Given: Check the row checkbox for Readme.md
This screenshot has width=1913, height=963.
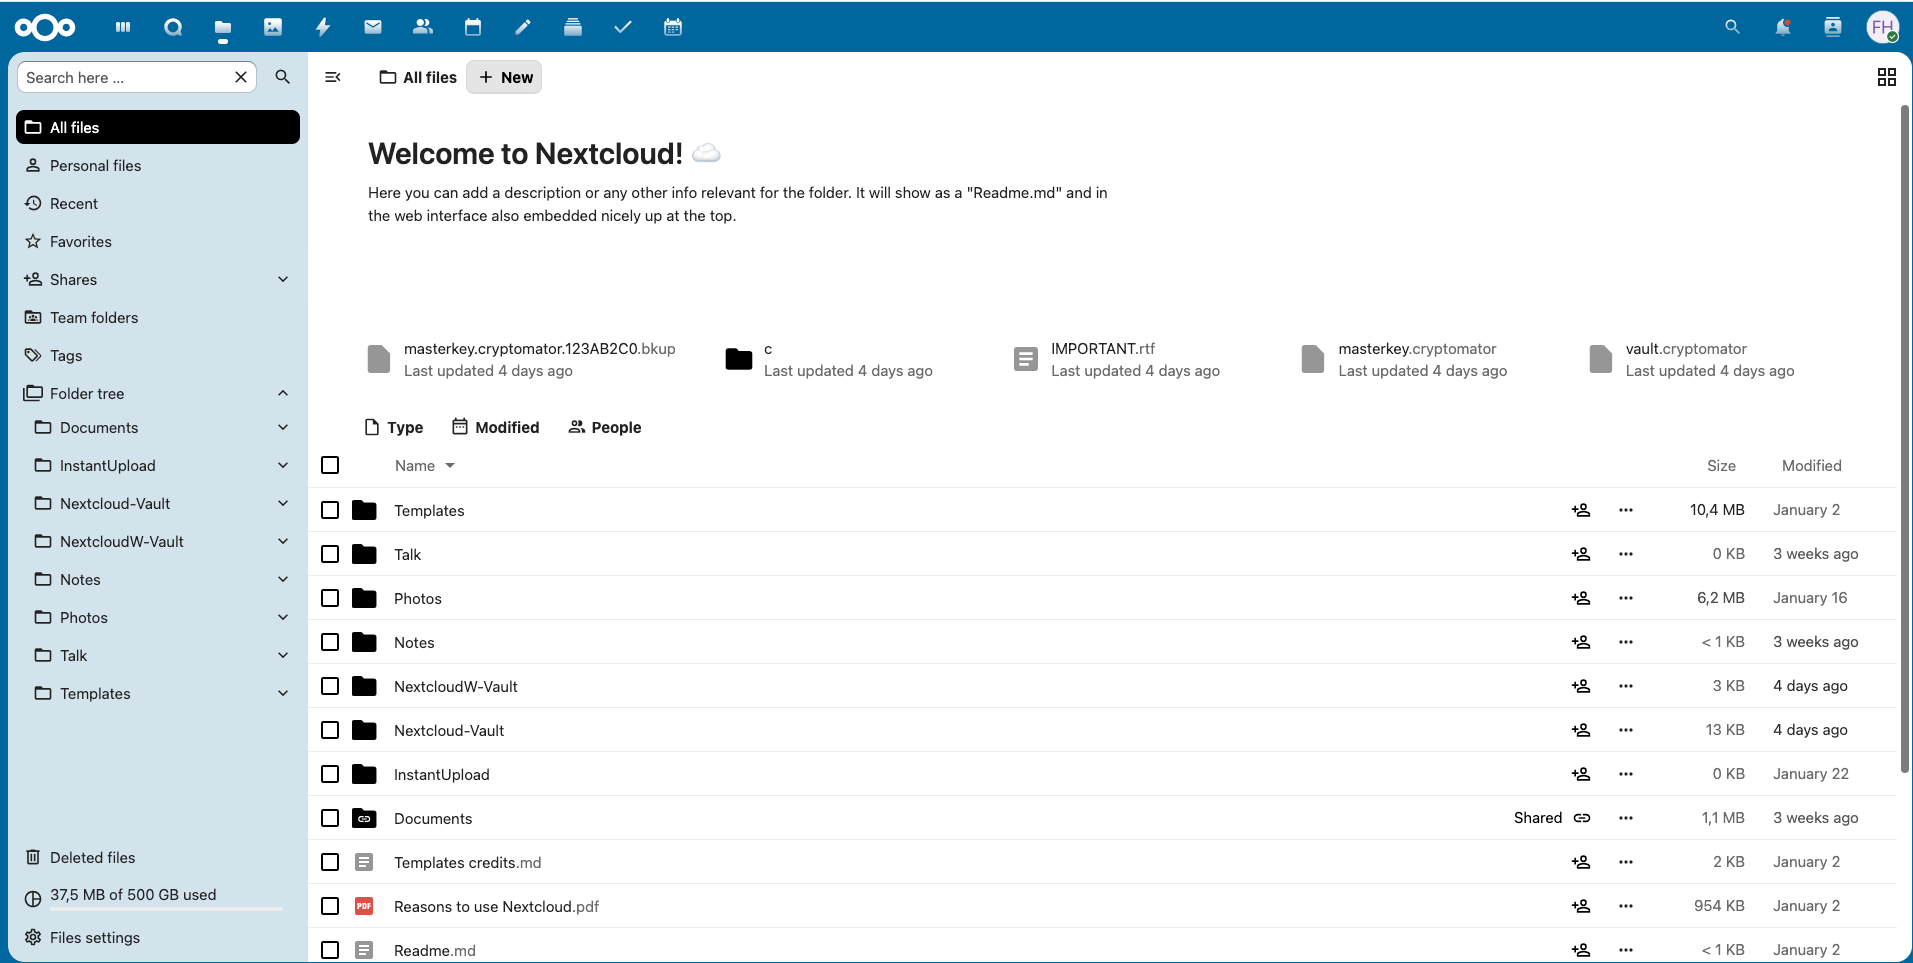Looking at the screenshot, I should [x=330, y=950].
